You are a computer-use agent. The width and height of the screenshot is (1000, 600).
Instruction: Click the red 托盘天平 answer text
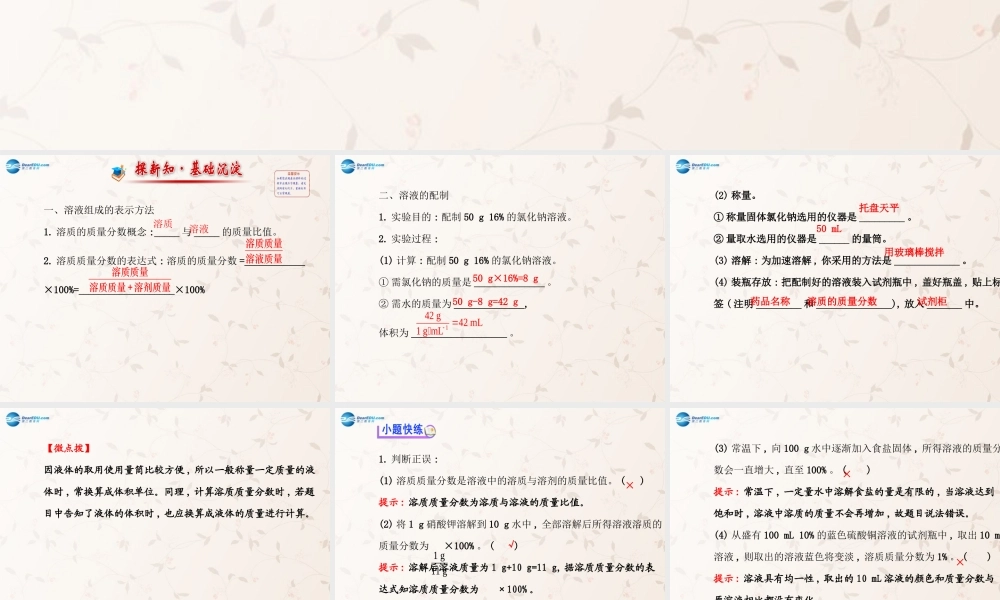[880, 208]
